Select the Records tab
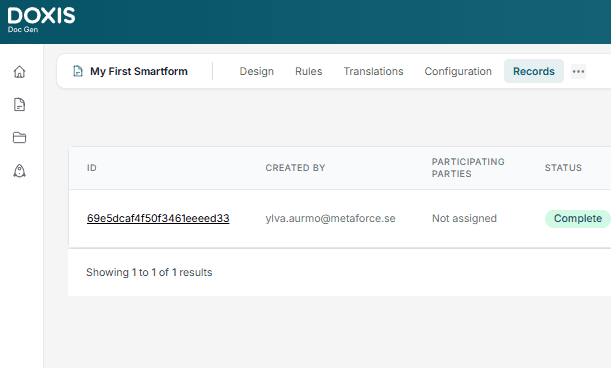 click(534, 71)
